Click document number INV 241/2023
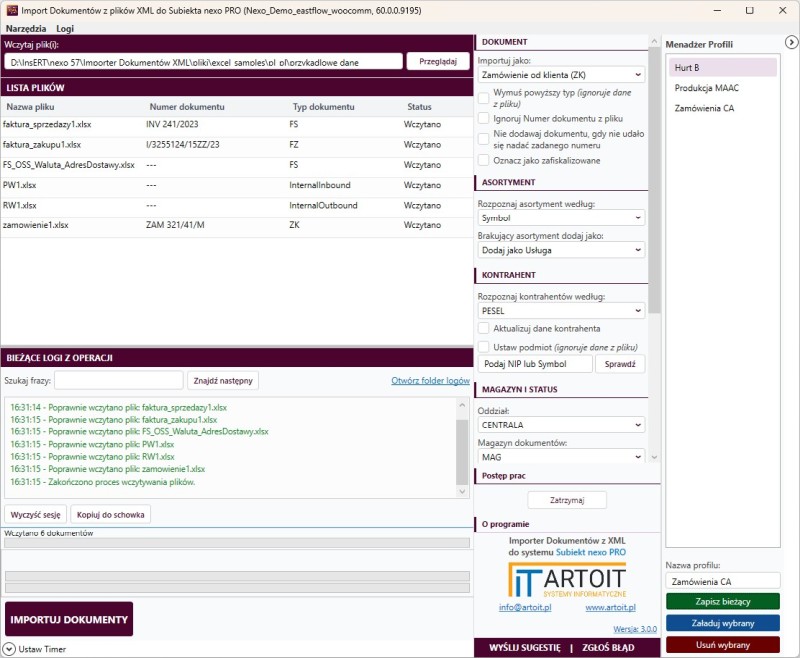Viewport: 800px width, 658px height. tap(172, 124)
